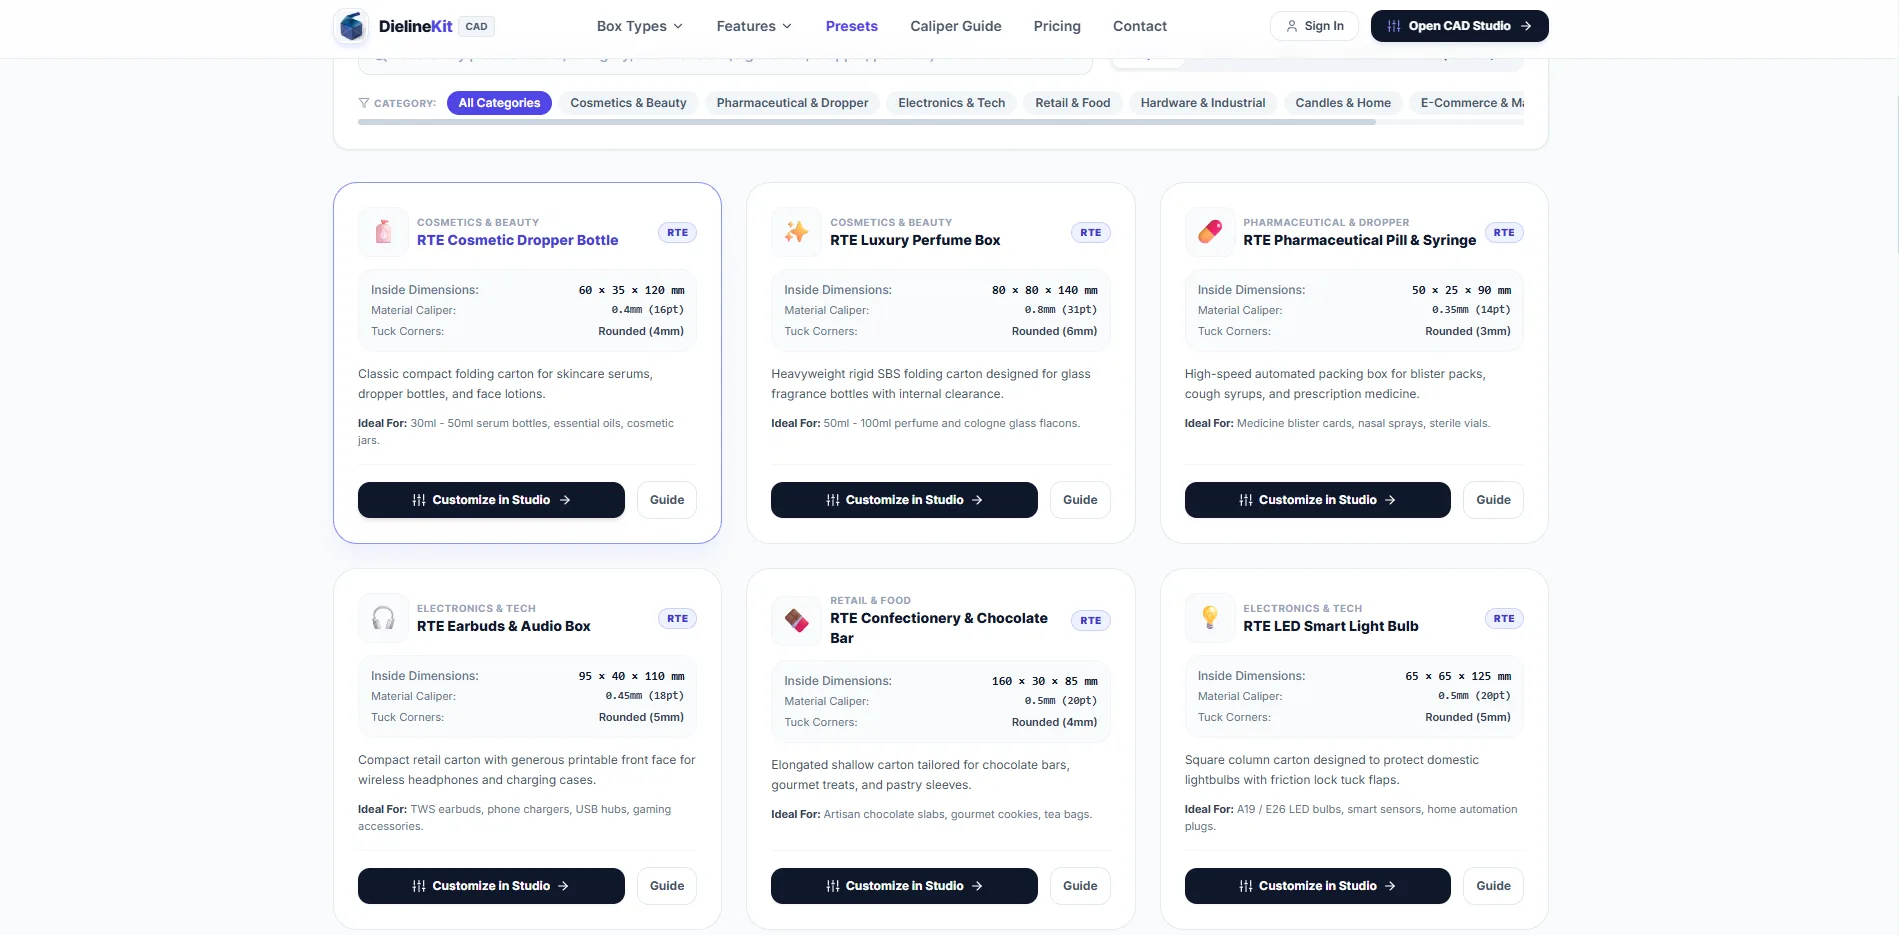The image size is (1899, 935).
Task: Select the All Categories filter chip
Action: (499, 103)
